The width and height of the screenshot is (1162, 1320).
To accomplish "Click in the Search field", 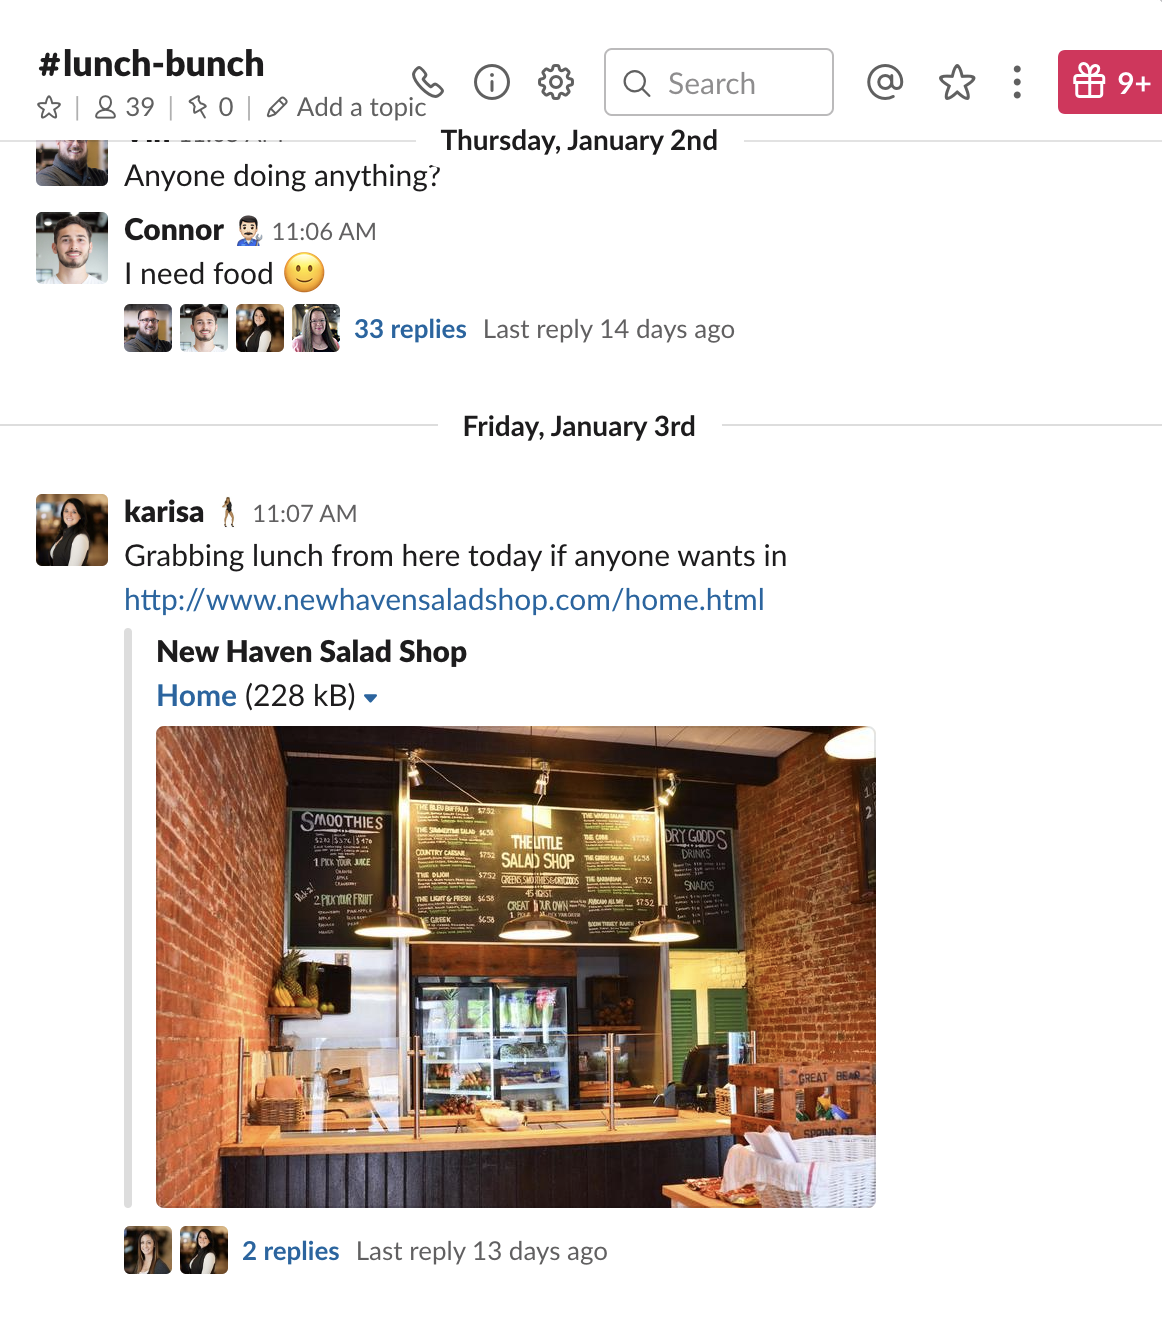I will [x=719, y=82].
